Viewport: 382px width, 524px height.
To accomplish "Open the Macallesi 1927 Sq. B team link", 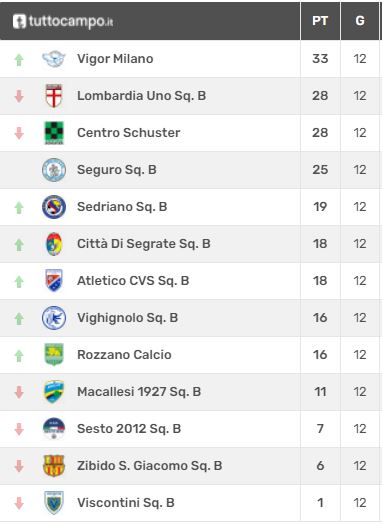I will pyautogui.click(x=139, y=391).
